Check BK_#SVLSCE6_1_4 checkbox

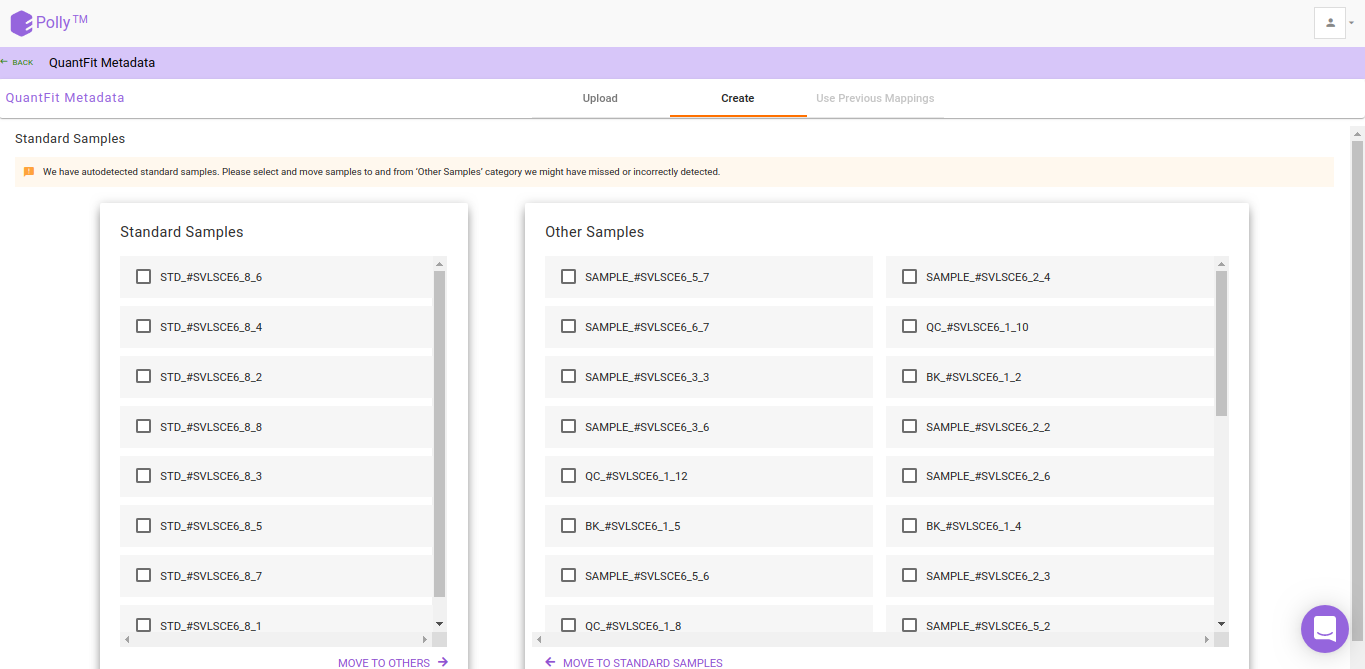[909, 525]
